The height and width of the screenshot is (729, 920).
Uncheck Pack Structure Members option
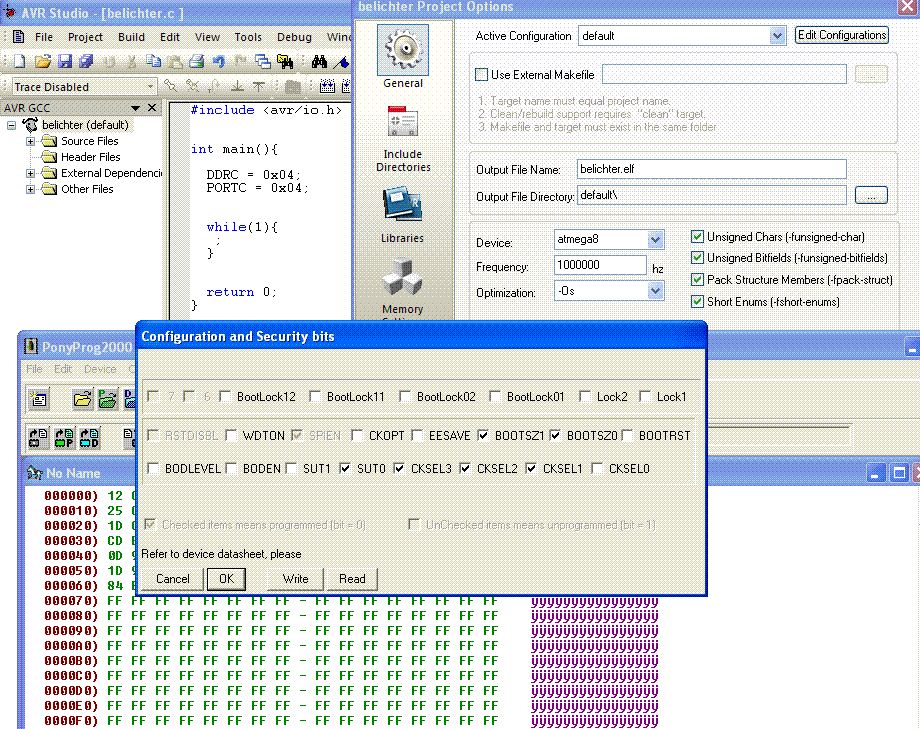point(697,279)
